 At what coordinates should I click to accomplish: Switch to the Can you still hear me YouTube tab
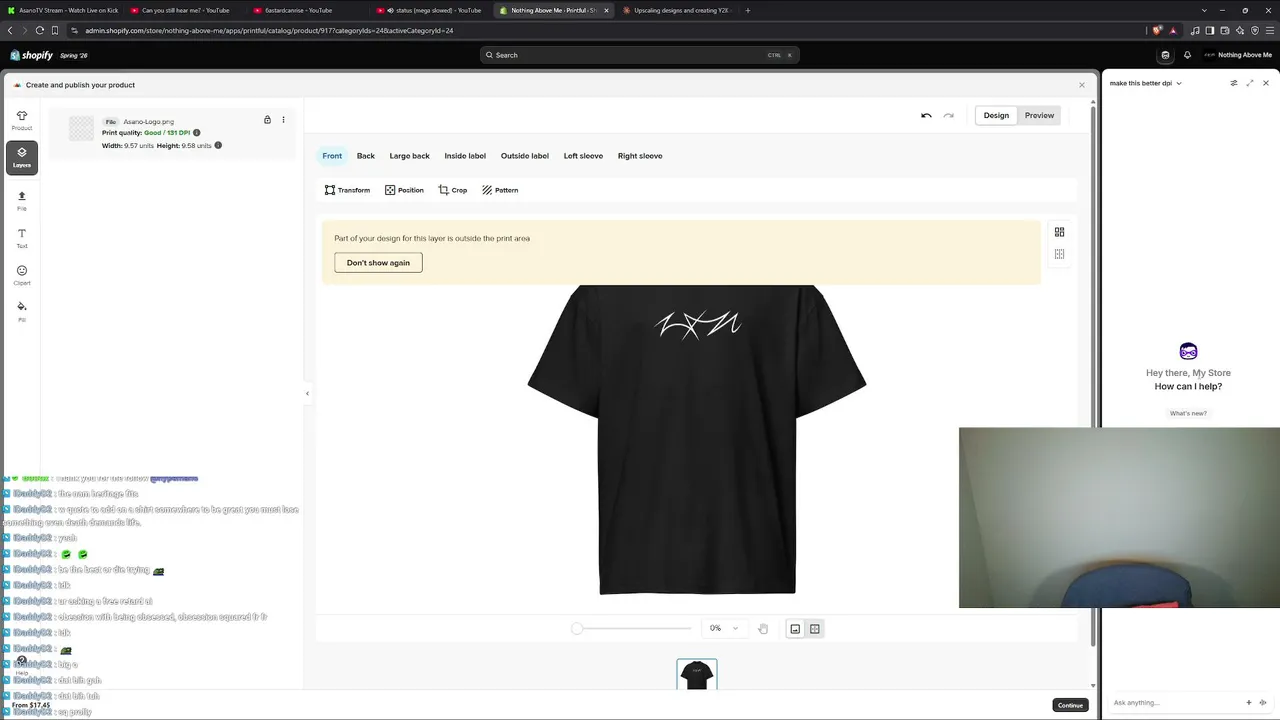click(x=184, y=10)
